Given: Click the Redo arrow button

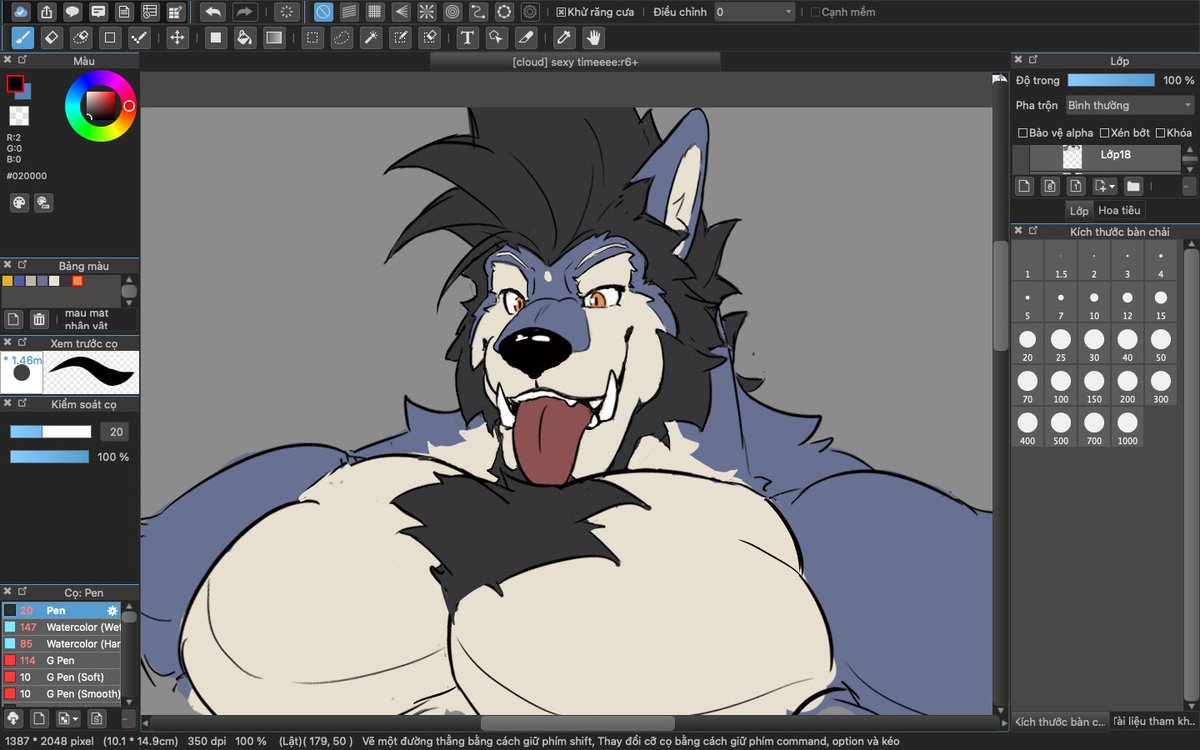Looking at the screenshot, I should pyautogui.click(x=245, y=12).
